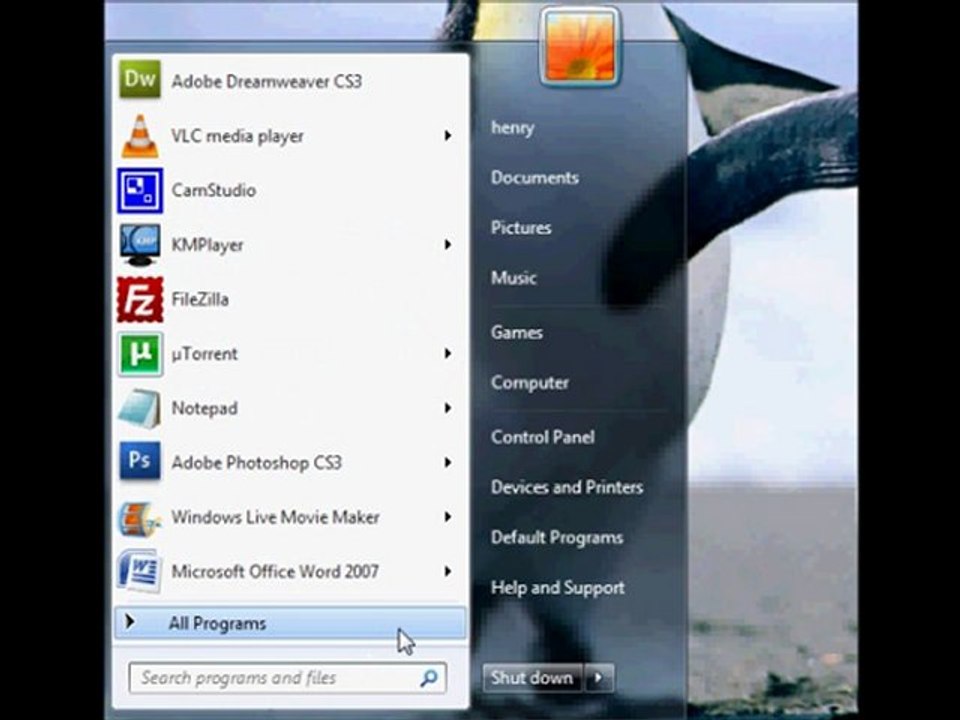Click the KMPlayer label

point(208,245)
